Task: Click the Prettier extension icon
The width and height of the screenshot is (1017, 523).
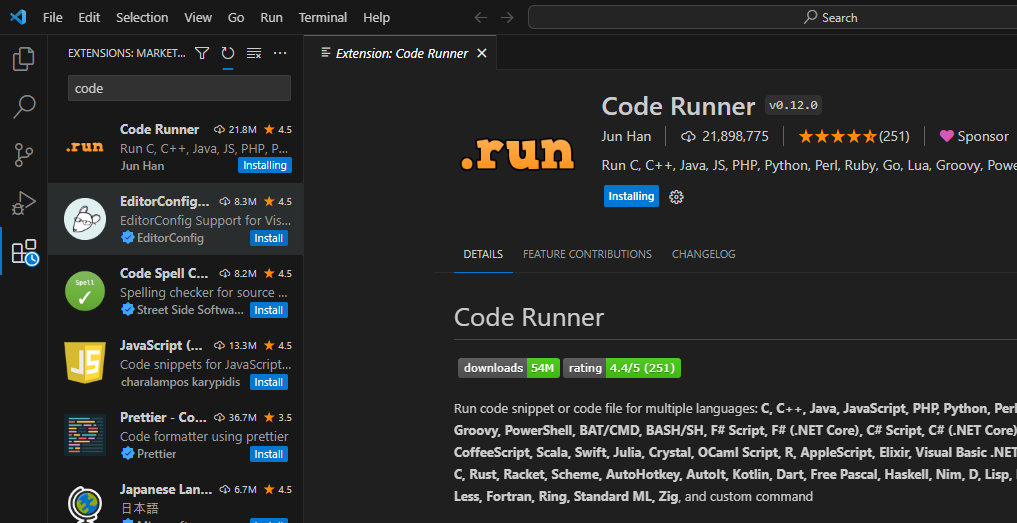Action: pyautogui.click(x=85, y=435)
